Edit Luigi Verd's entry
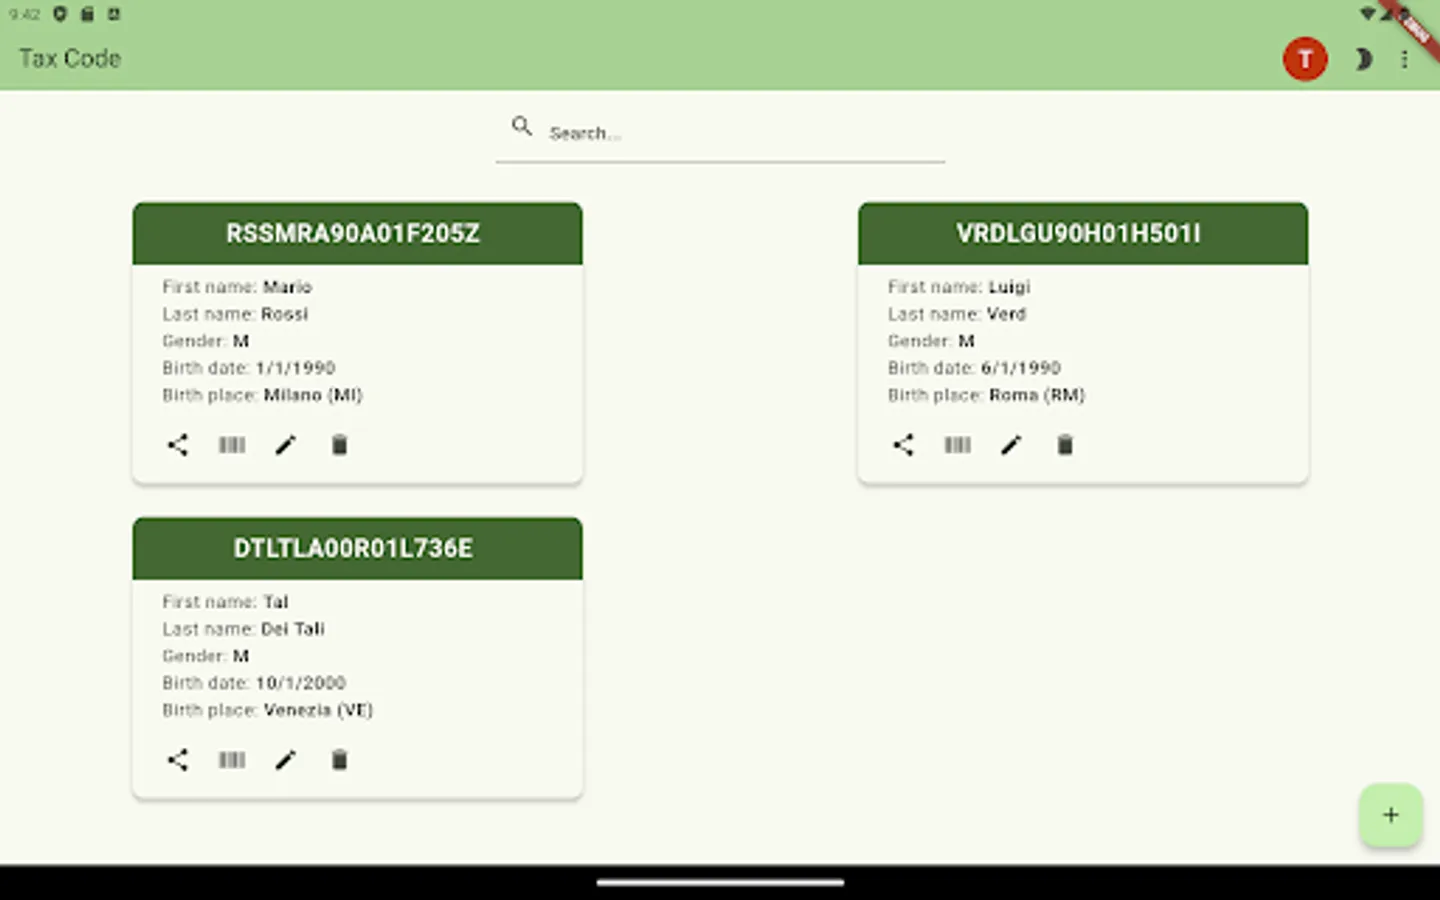1440x900 pixels. 1011,445
